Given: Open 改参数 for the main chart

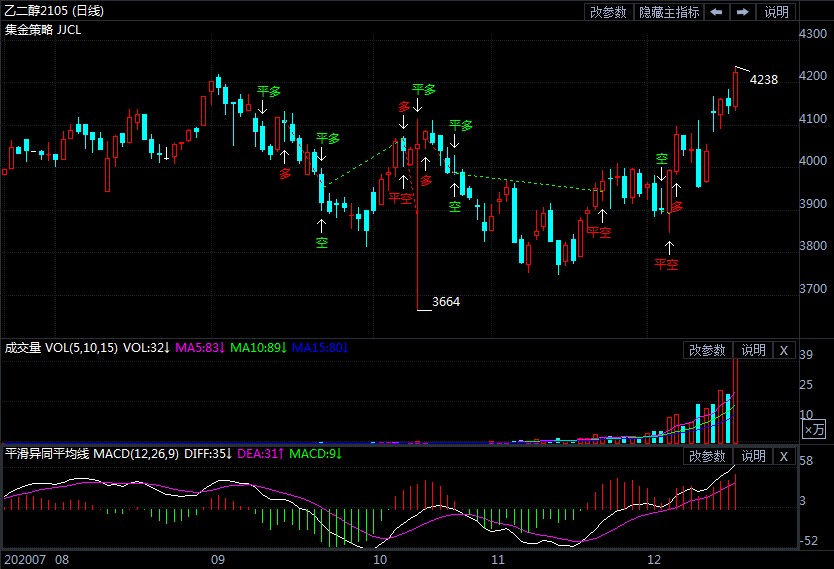Looking at the screenshot, I should tap(608, 12).
